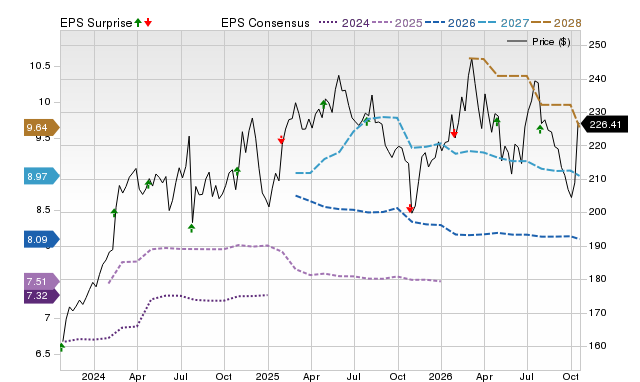Image resolution: width=640 pixels, height=382 pixels.
Task: Click the dark blue 8.09 value tag
Action: (x=42, y=240)
